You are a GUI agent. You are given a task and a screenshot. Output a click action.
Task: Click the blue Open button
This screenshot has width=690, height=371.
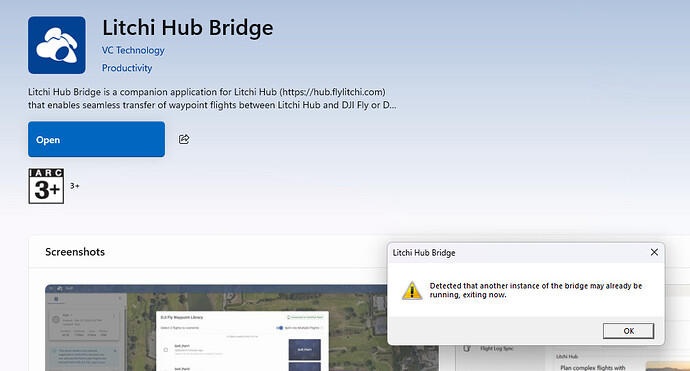click(x=96, y=140)
